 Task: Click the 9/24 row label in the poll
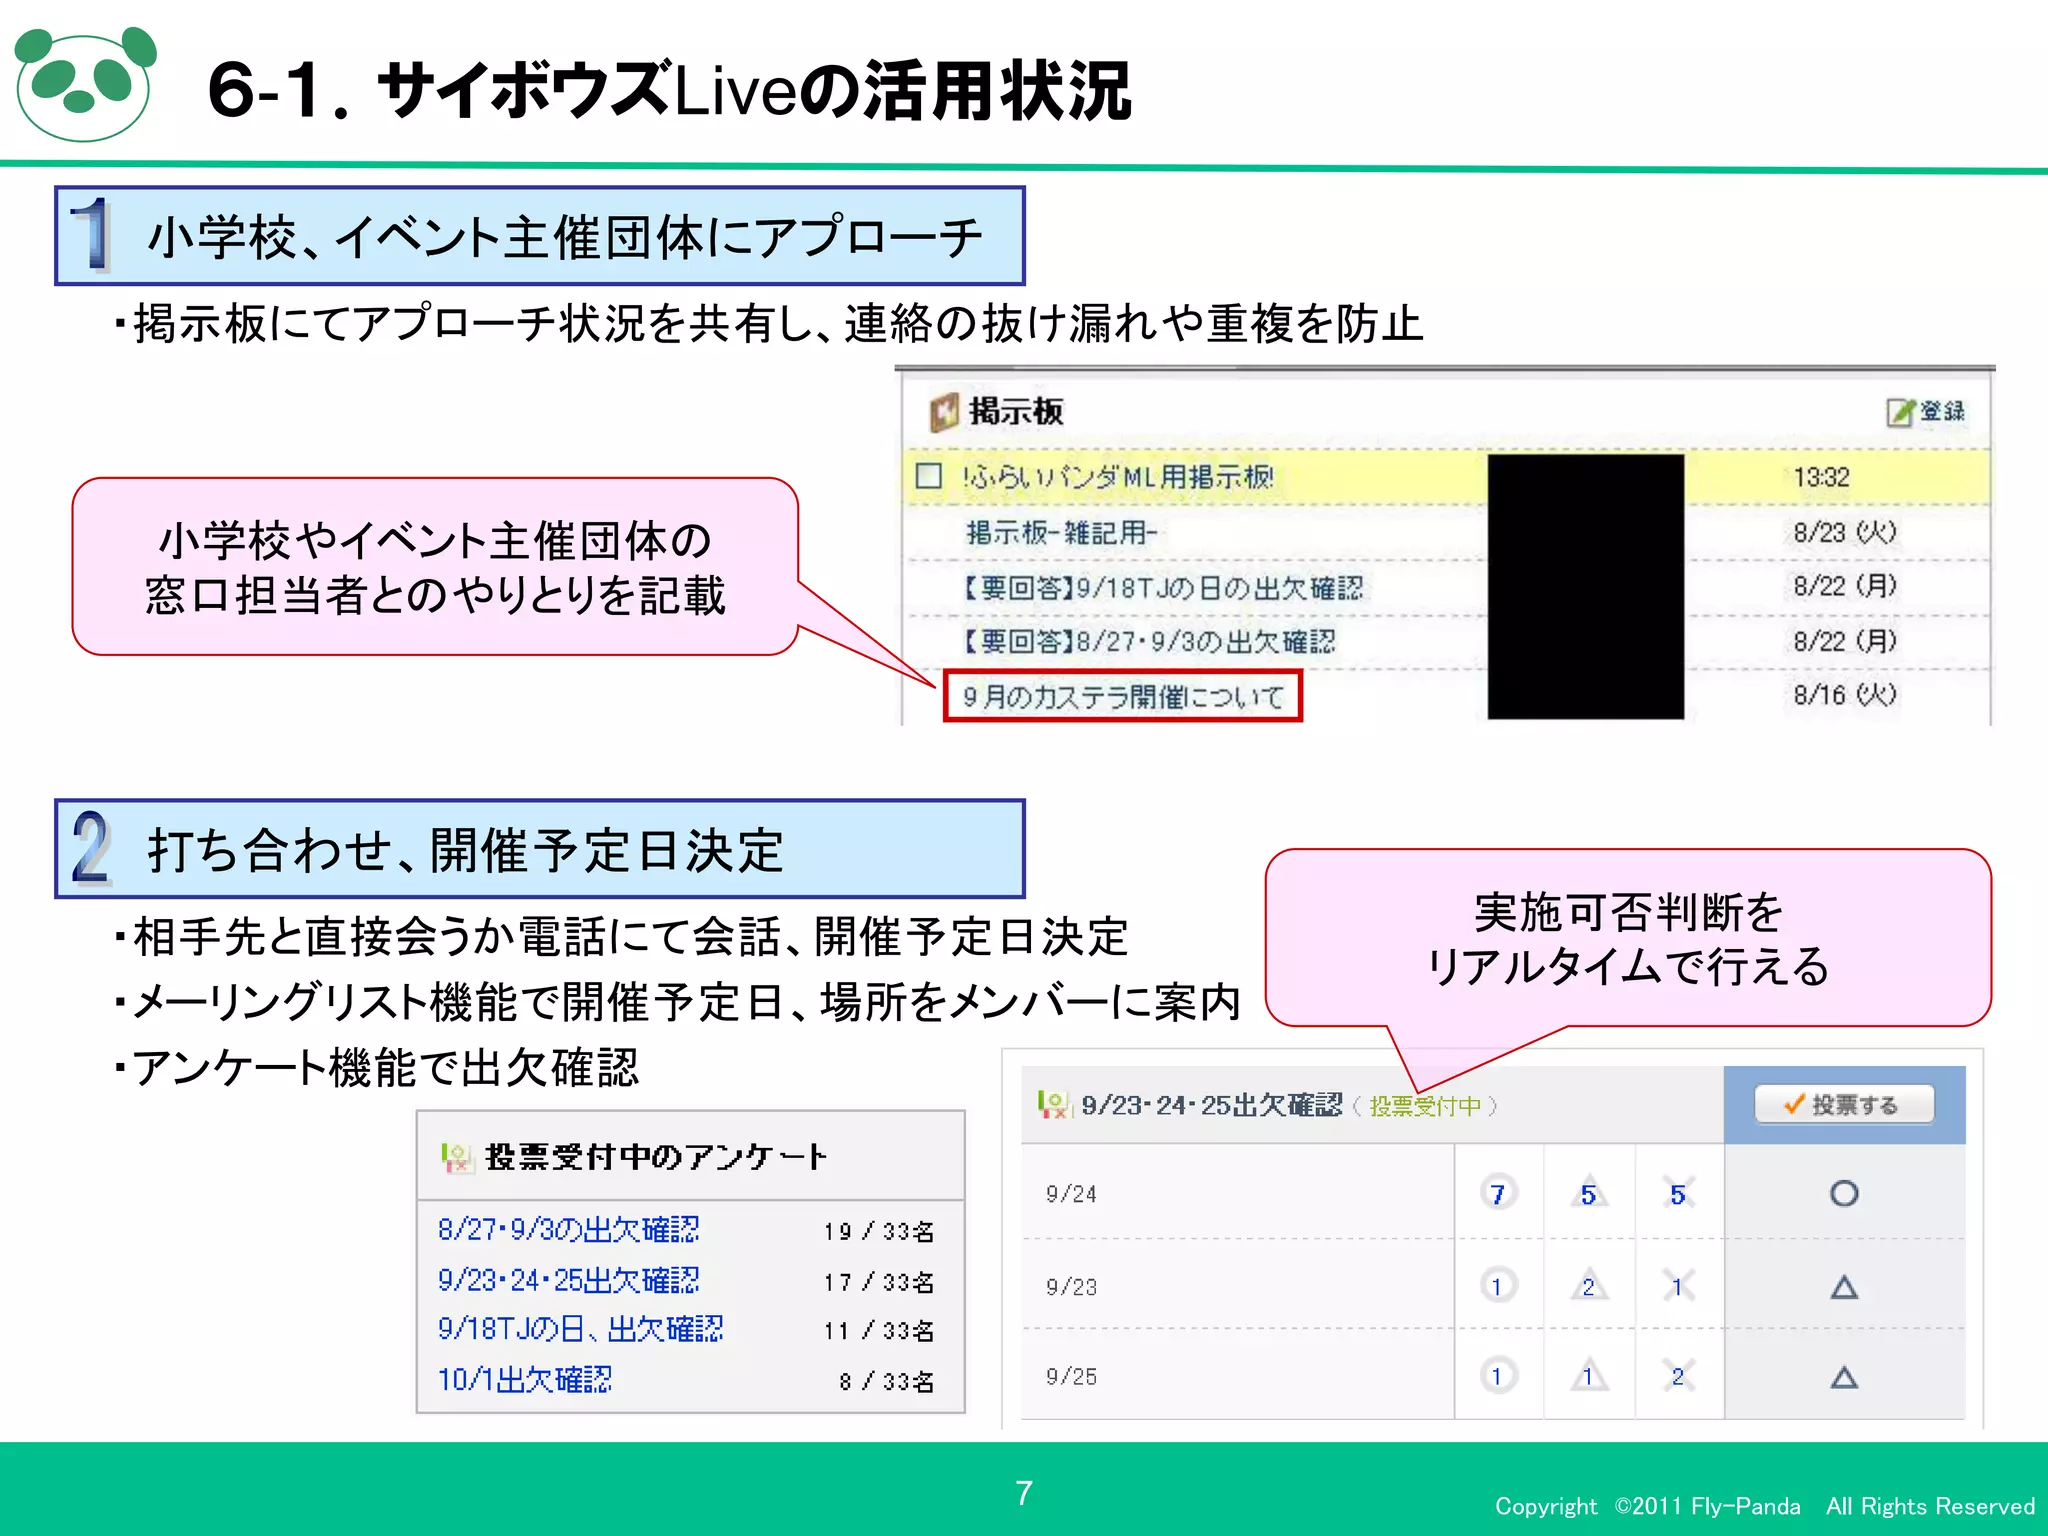[x=1071, y=1194]
